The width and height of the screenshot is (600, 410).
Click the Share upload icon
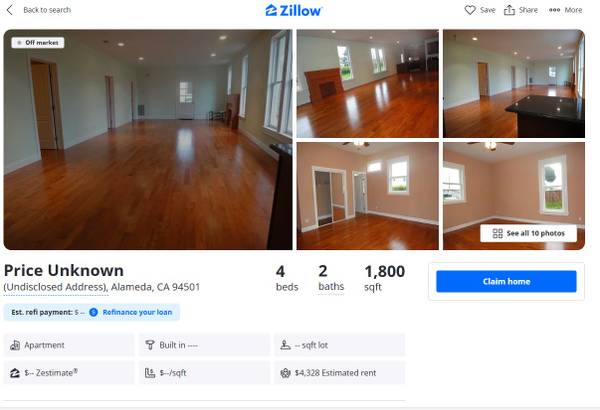509,10
